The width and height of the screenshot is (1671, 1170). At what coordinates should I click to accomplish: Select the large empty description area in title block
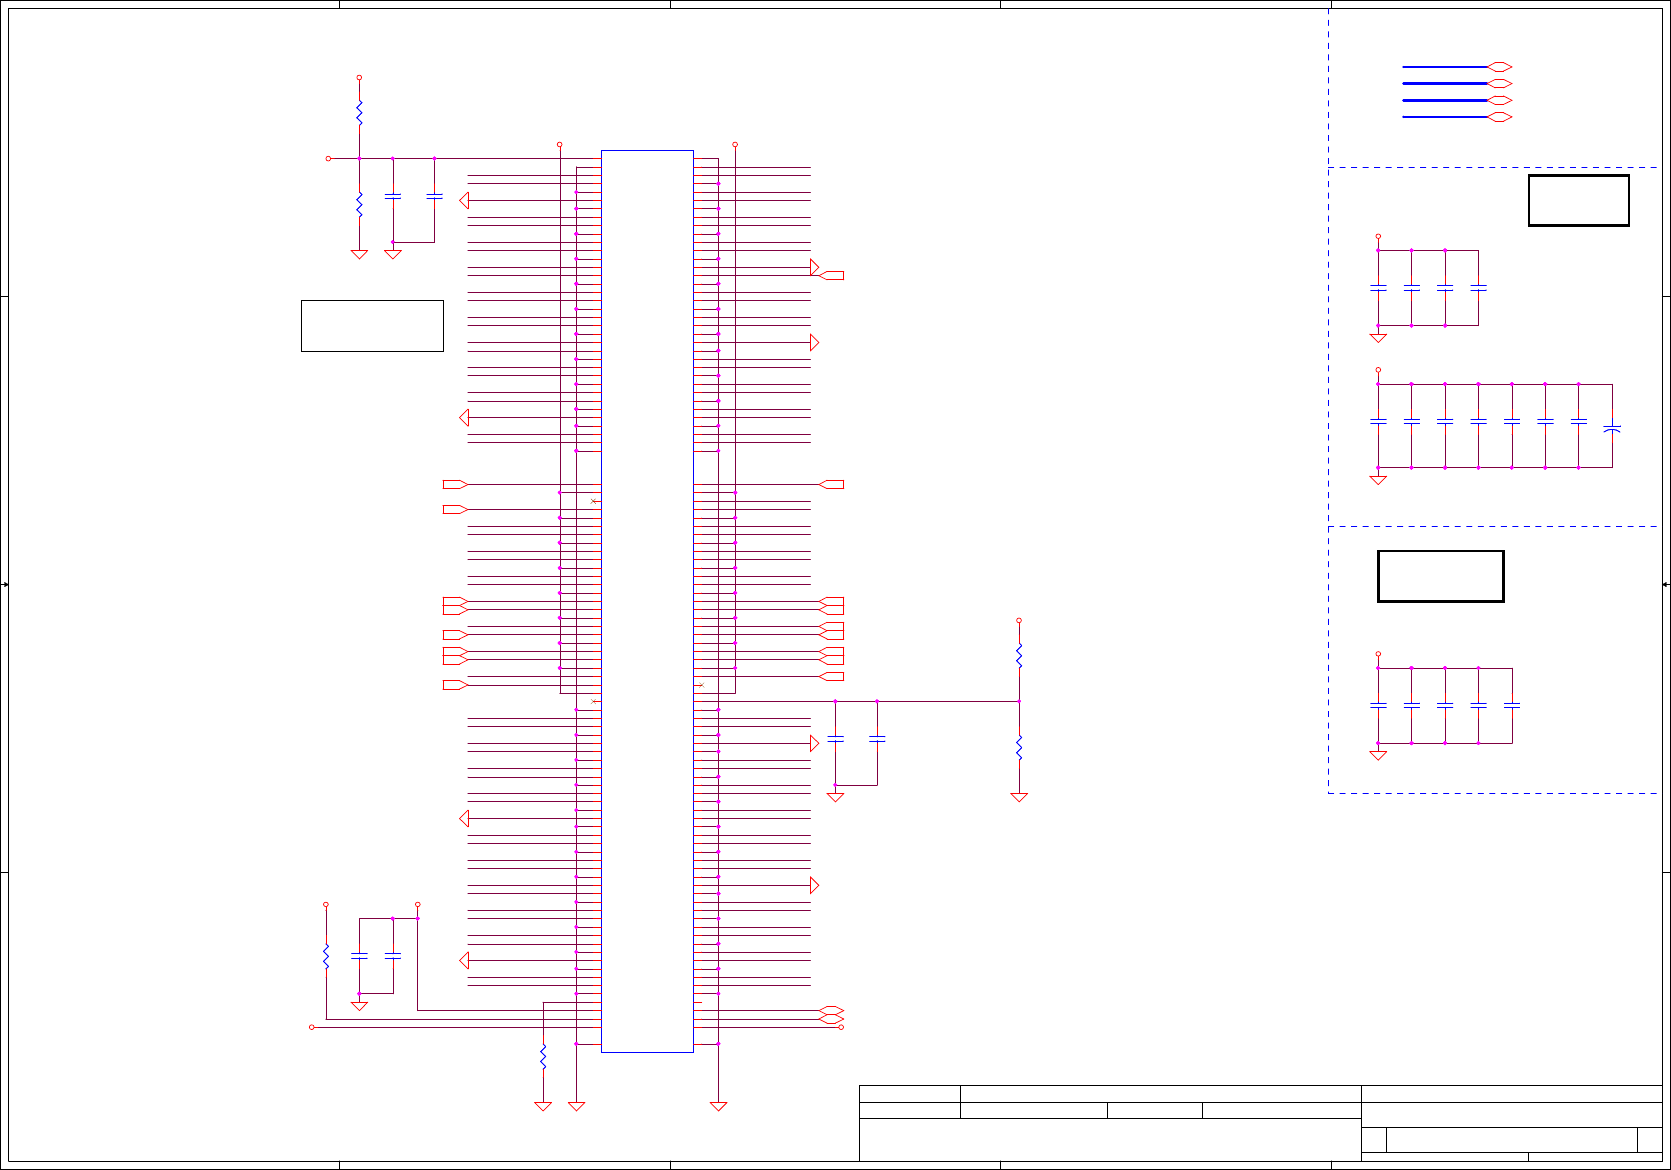1110,1140
